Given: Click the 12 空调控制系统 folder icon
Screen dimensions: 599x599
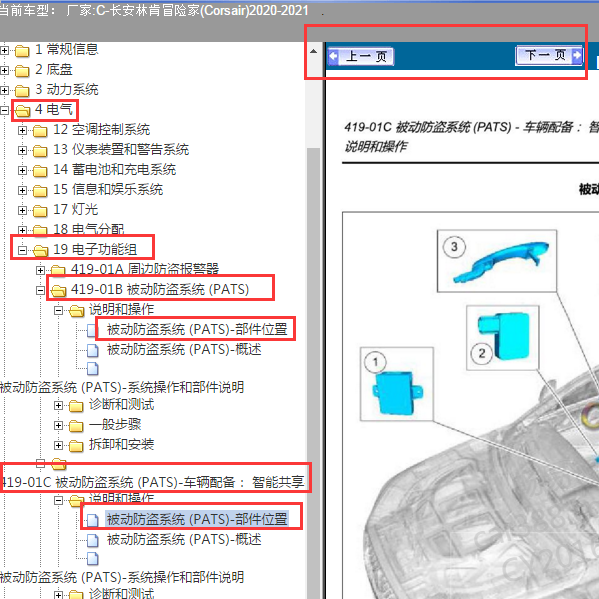Looking at the screenshot, I should click(40, 131).
